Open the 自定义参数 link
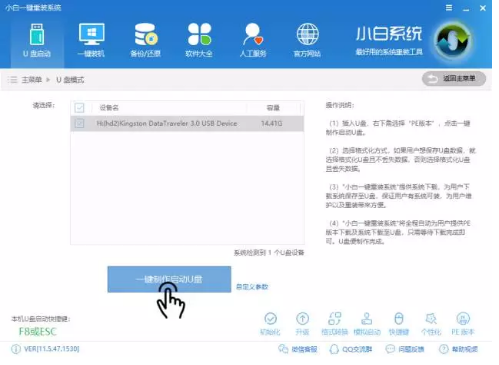The width and height of the screenshot is (499, 365). 252,287
